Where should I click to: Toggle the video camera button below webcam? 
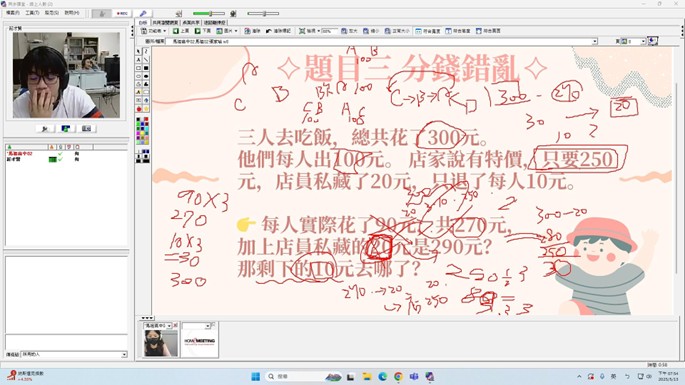click(86, 128)
